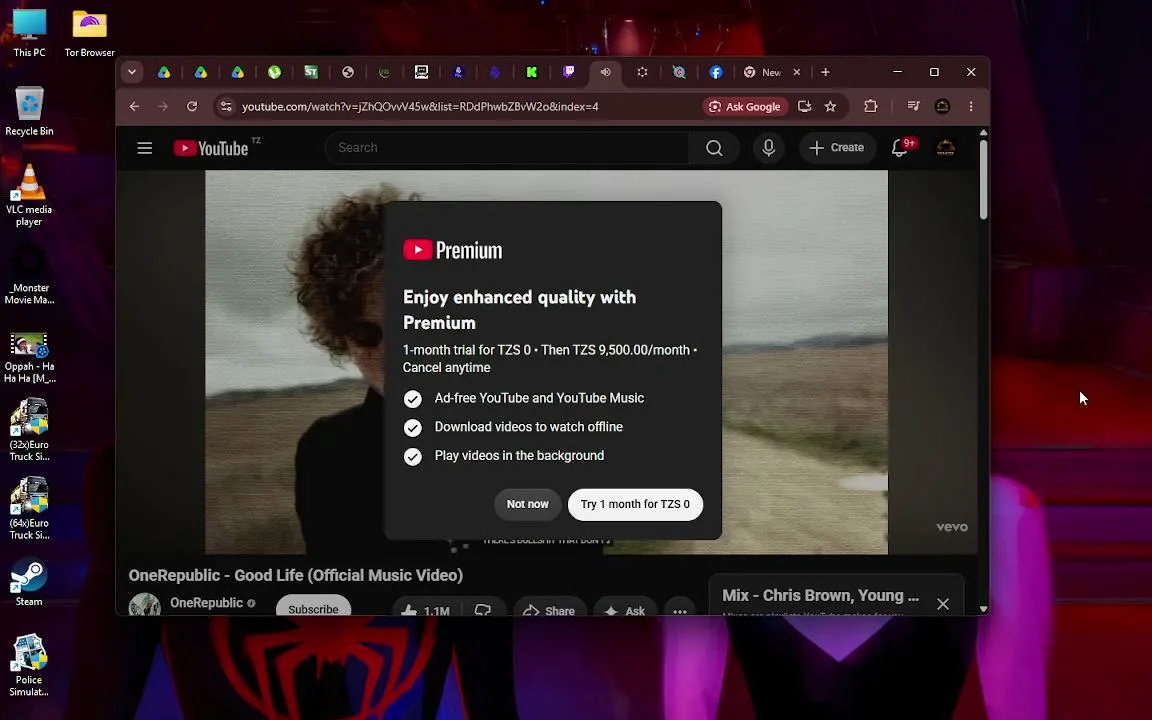The height and width of the screenshot is (720, 1152).
Task: Click the address bar URL text
Action: [x=420, y=107]
